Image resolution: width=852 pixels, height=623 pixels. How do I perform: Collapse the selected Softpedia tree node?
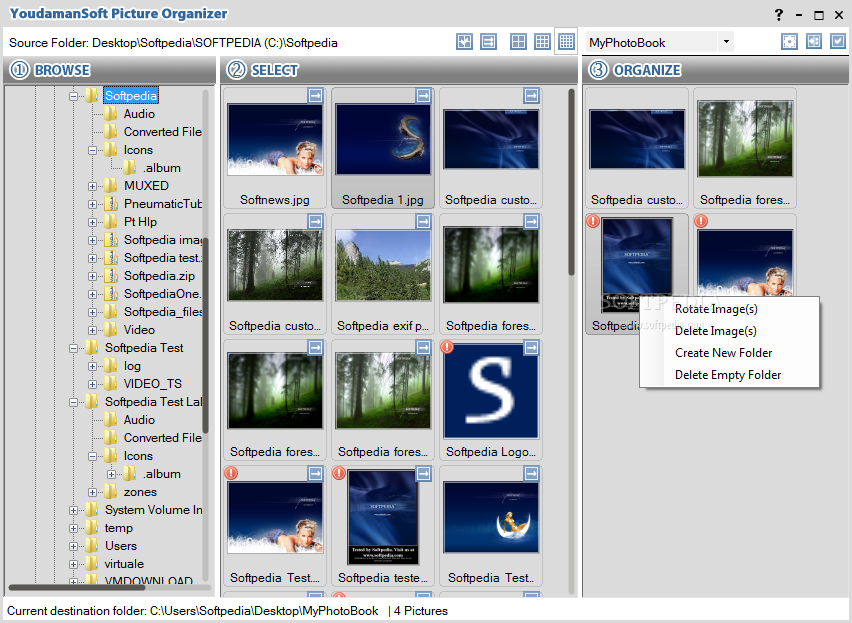(73, 96)
